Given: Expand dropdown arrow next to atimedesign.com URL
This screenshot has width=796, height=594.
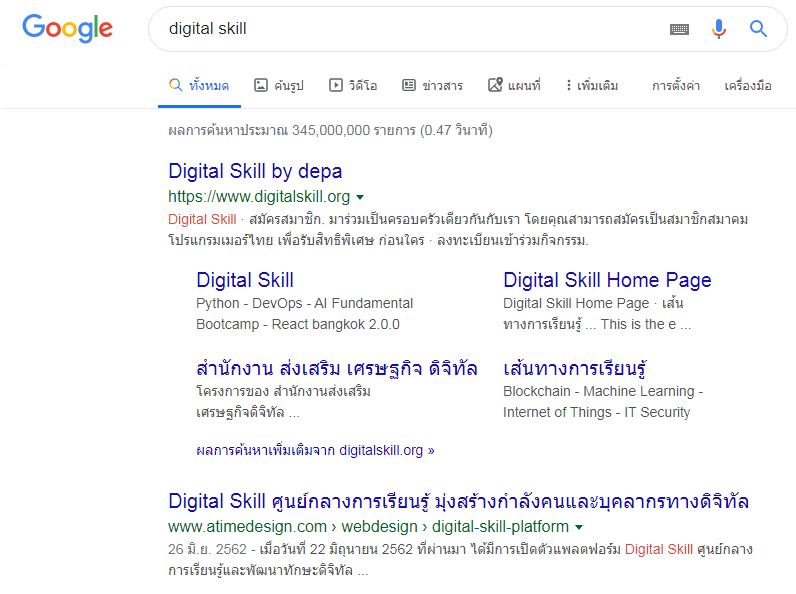Looking at the screenshot, I should tap(579, 527).
